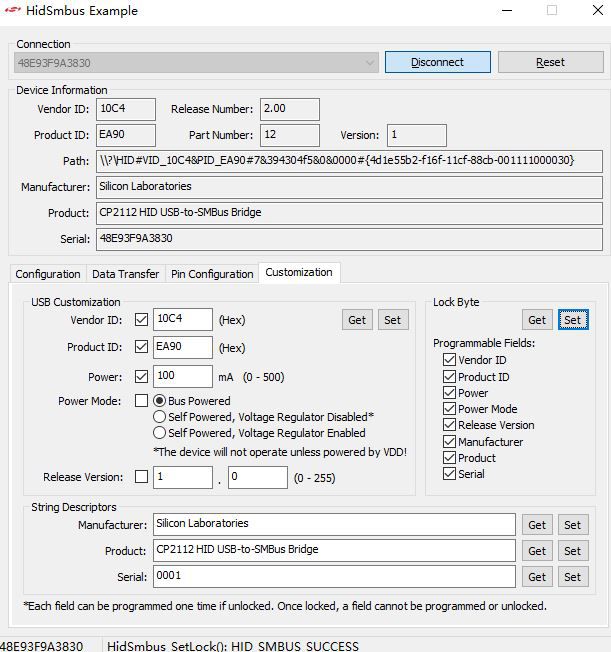The image size is (611, 652).
Task: Get the Serial string descriptor
Action: (537, 577)
